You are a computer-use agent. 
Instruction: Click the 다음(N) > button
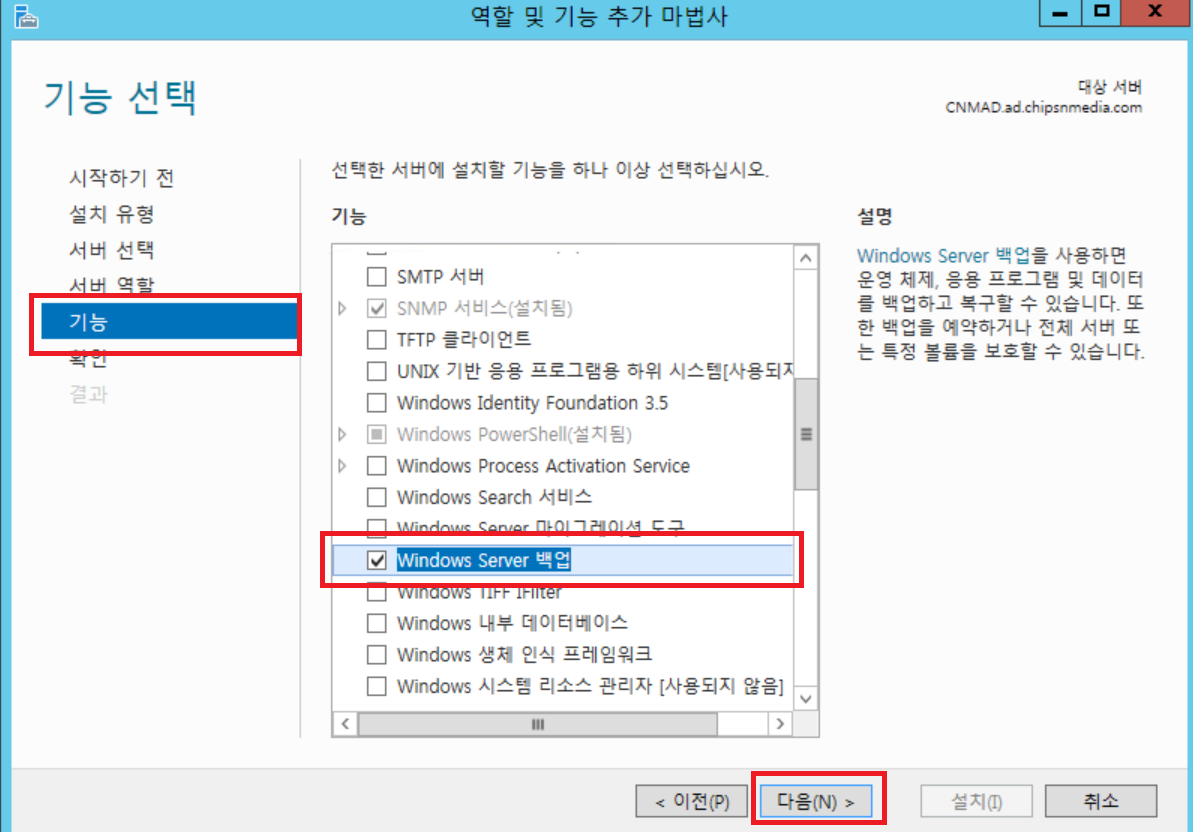click(816, 802)
